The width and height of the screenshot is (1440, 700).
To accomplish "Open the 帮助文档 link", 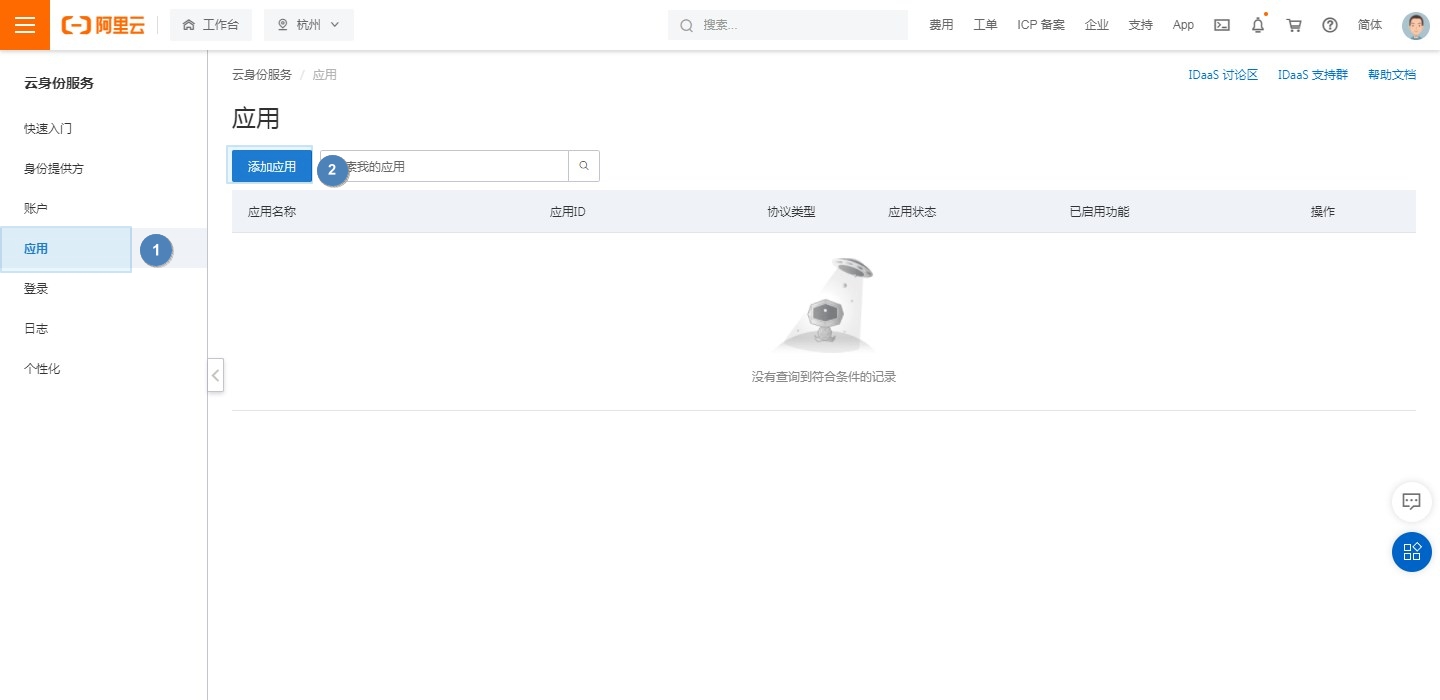I will point(1391,75).
